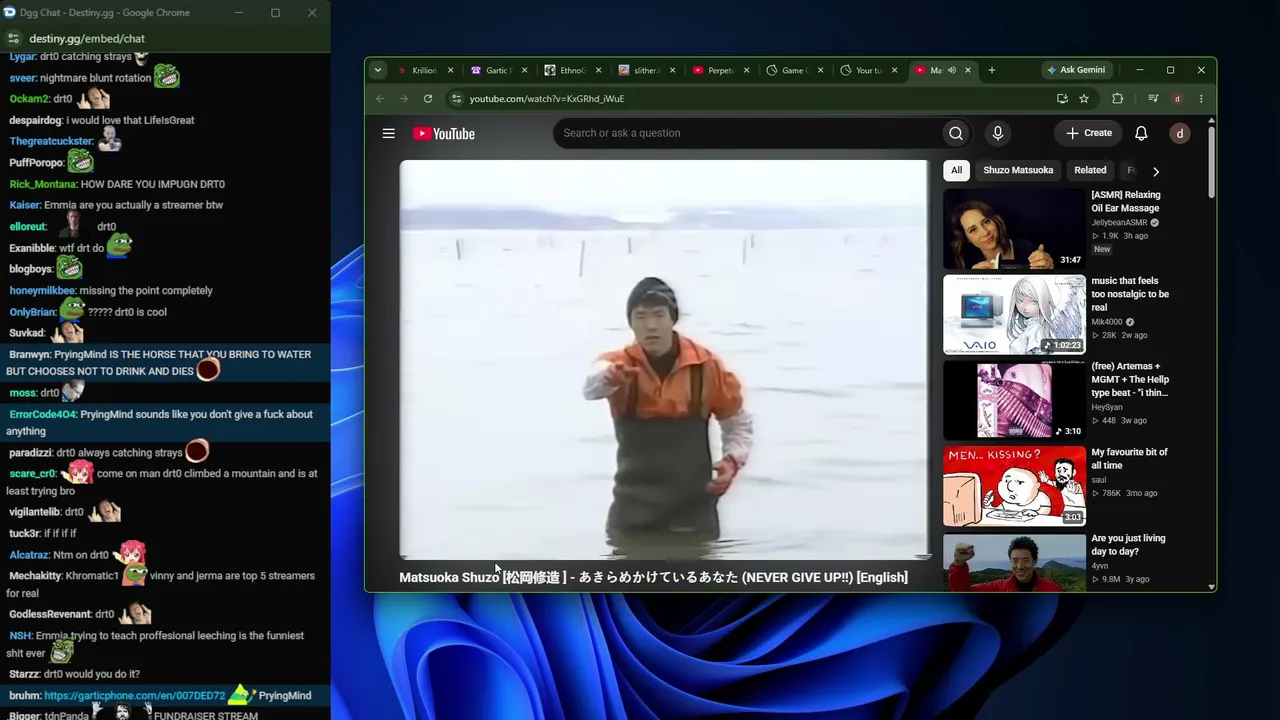Click username Rick_Montana in chat

[x=42, y=184]
